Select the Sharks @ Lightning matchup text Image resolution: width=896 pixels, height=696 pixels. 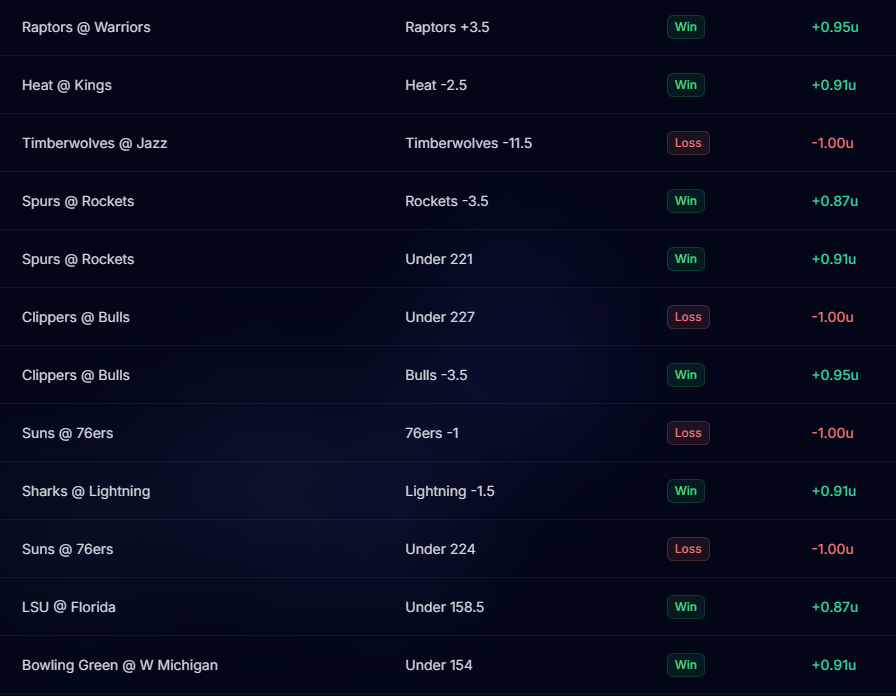[x=86, y=491]
